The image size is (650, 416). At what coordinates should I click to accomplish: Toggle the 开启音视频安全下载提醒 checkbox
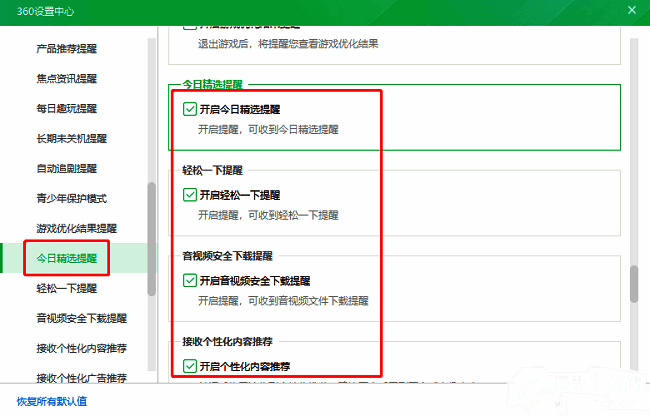coord(190,281)
